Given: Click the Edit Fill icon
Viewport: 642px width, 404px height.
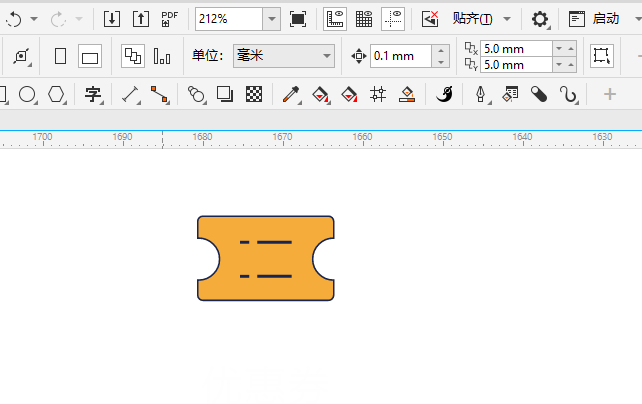Looking at the screenshot, I should 510,95.
